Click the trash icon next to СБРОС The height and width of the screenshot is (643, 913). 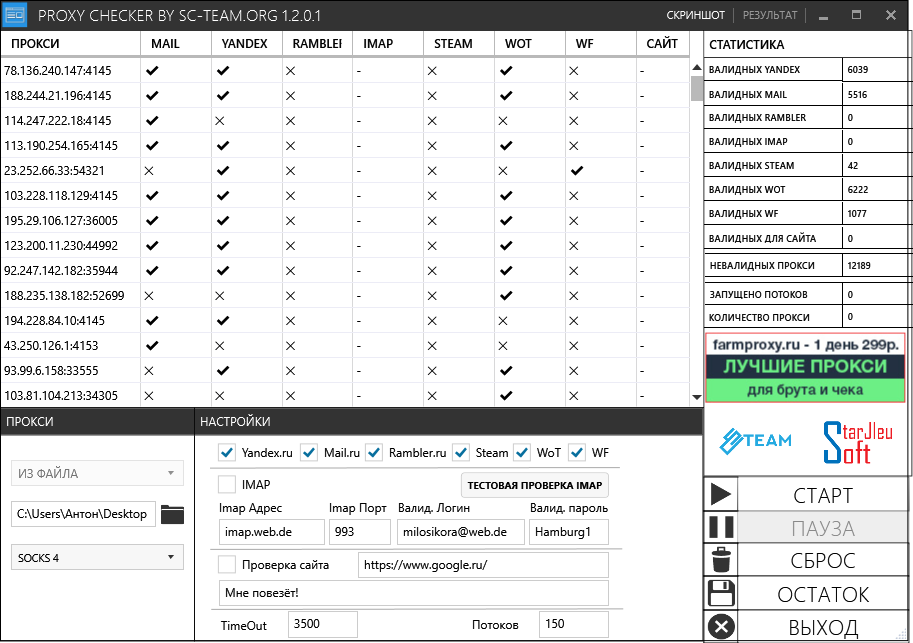coord(721,560)
